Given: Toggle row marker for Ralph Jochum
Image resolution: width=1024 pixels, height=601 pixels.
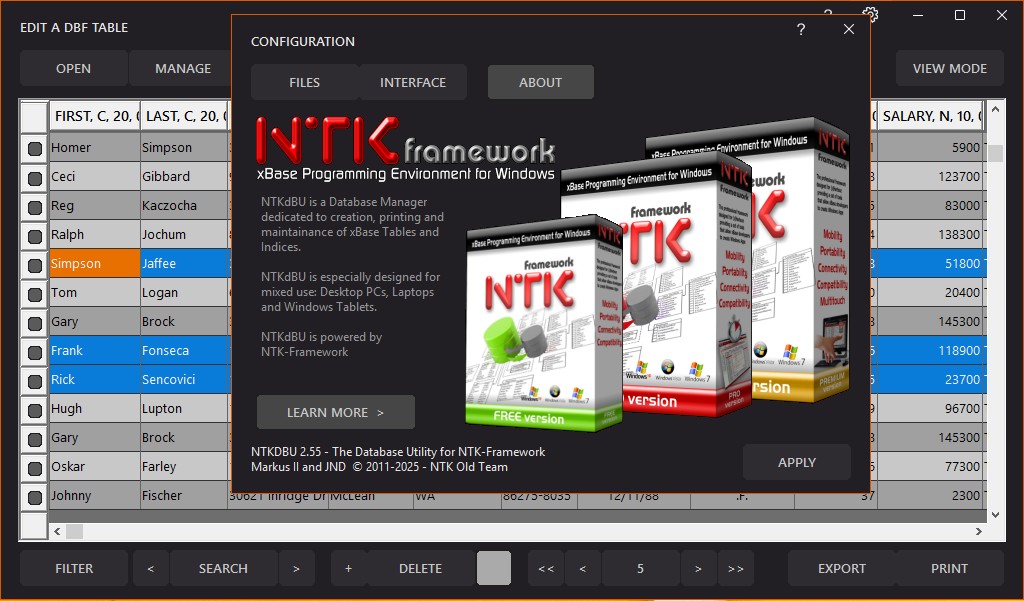Looking at the screenshot, I should click(x=35, y=235).
